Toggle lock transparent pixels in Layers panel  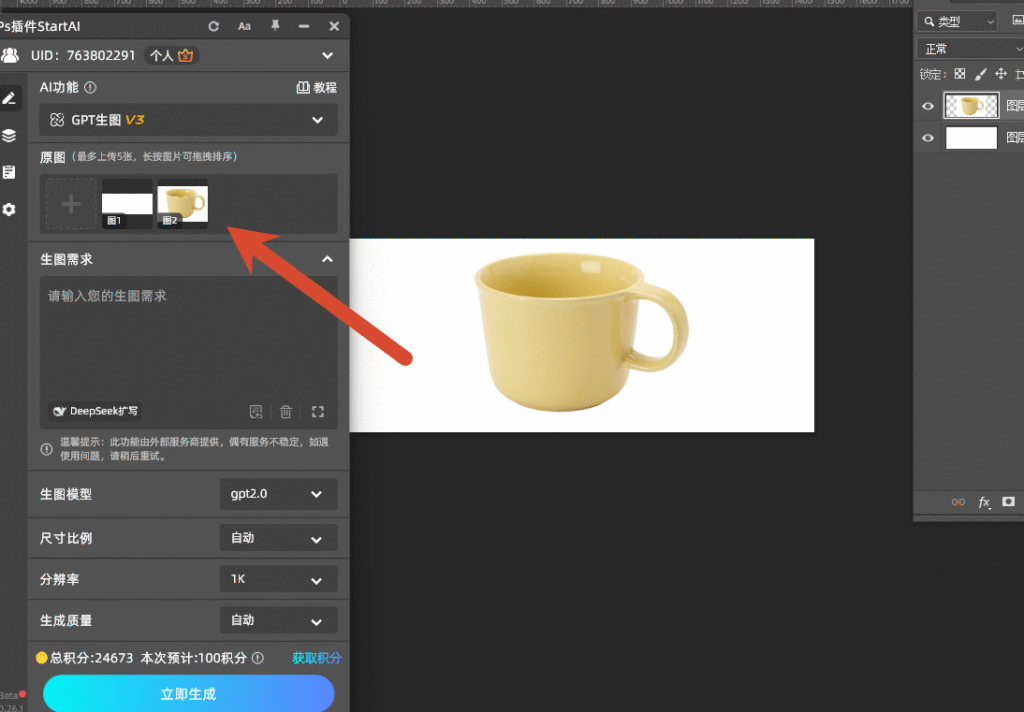click(x=959, y=74)
